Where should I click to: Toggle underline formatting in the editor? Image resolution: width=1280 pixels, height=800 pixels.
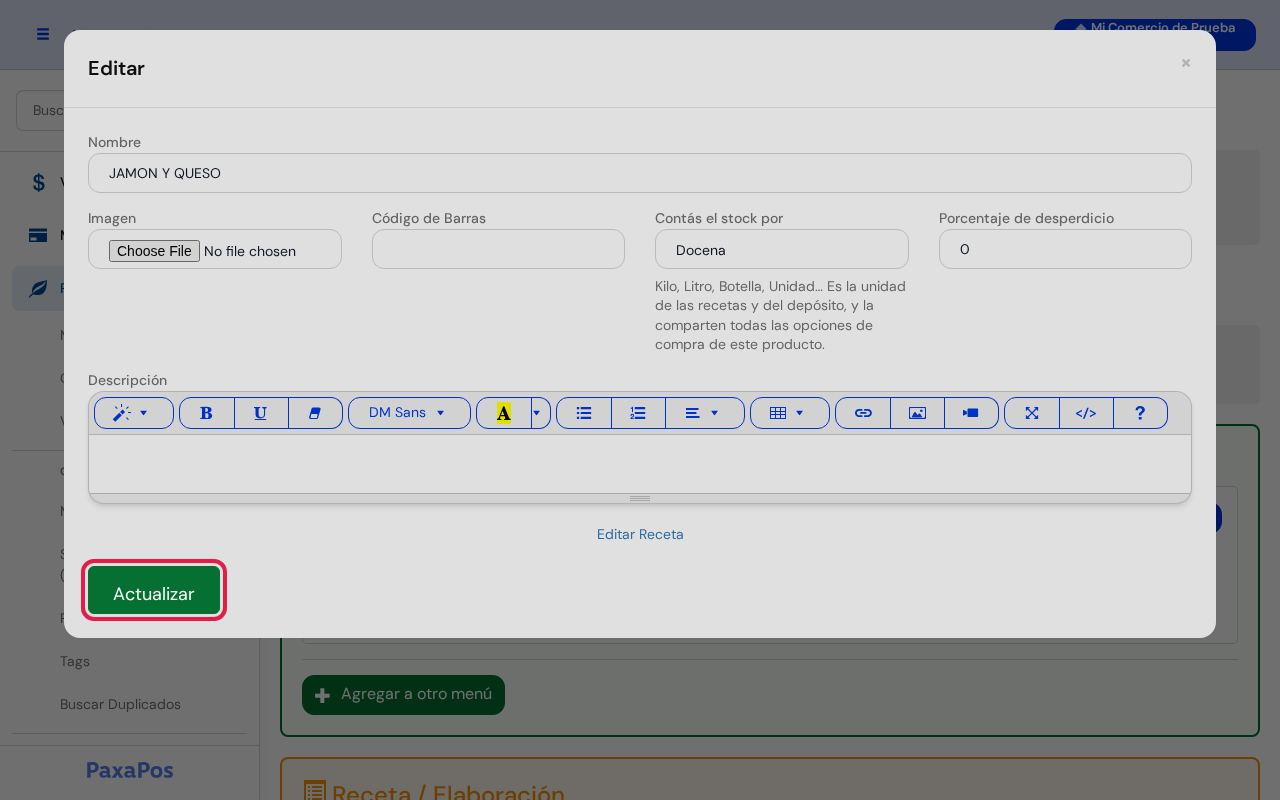pyautogui.click(x=261, y=413)
